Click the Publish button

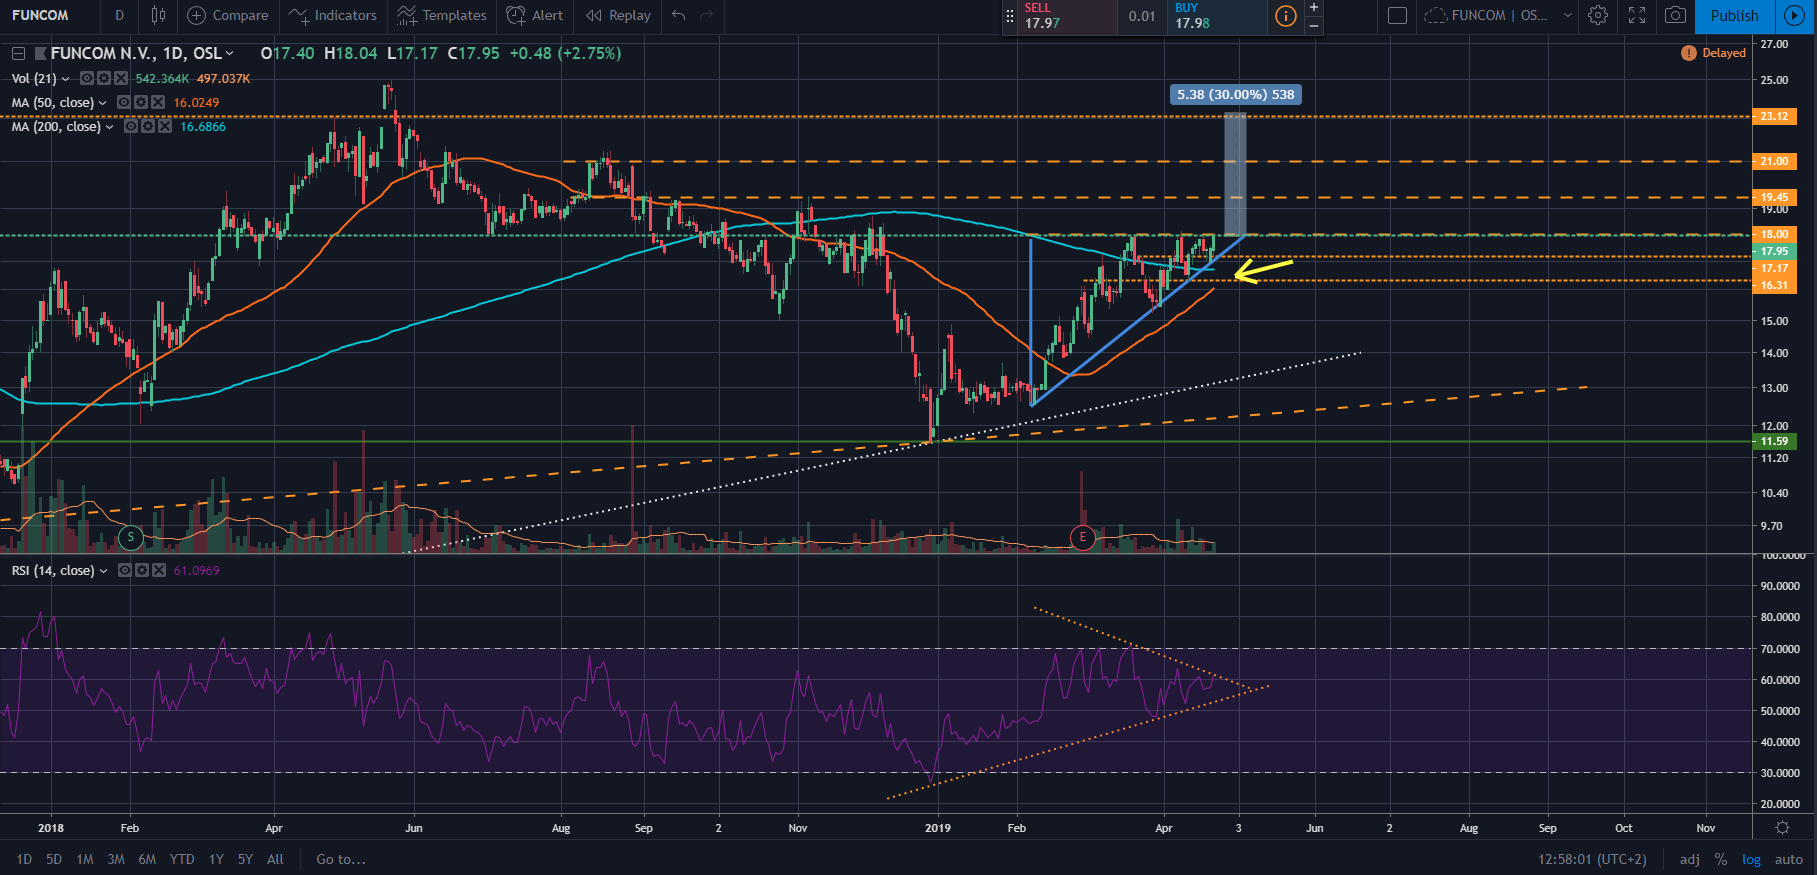1734,15
